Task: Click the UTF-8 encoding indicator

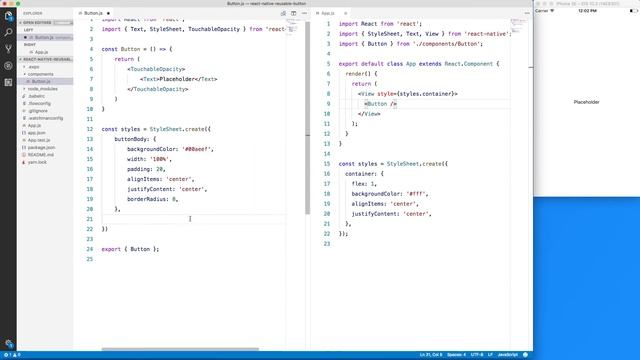Action: click(x=476, y=355)
